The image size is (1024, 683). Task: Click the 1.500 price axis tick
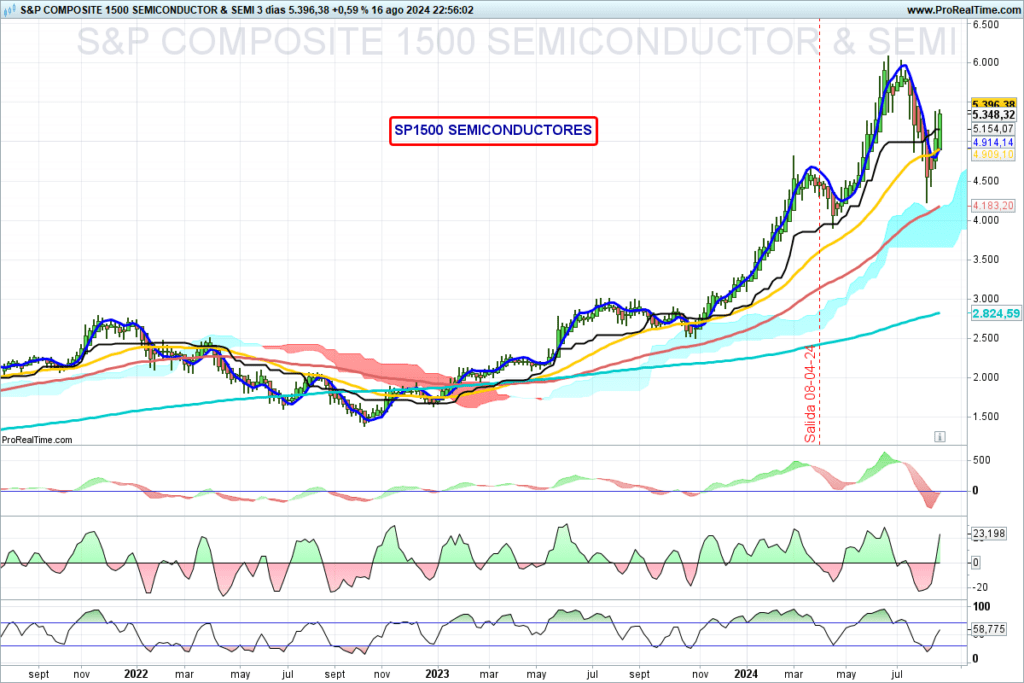tap(986, 416)
